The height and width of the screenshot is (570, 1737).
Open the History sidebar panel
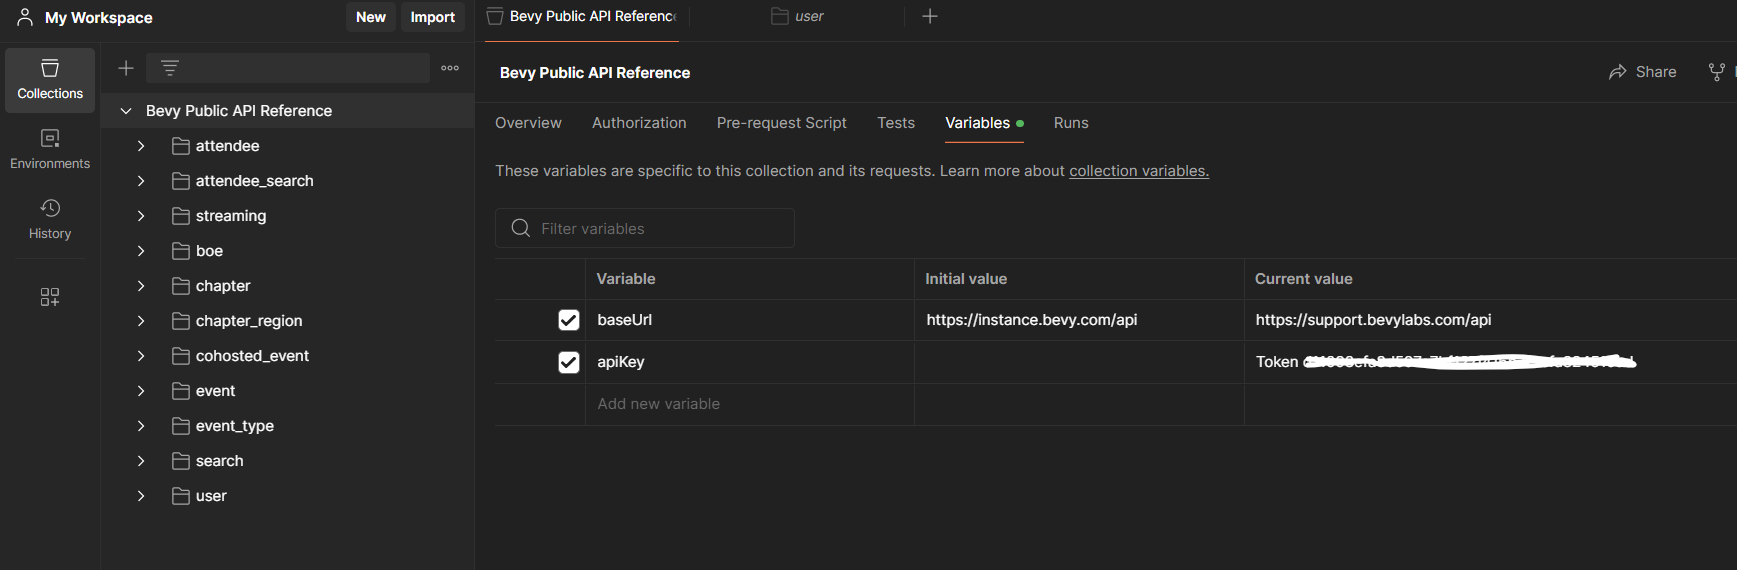click(50, 219)
